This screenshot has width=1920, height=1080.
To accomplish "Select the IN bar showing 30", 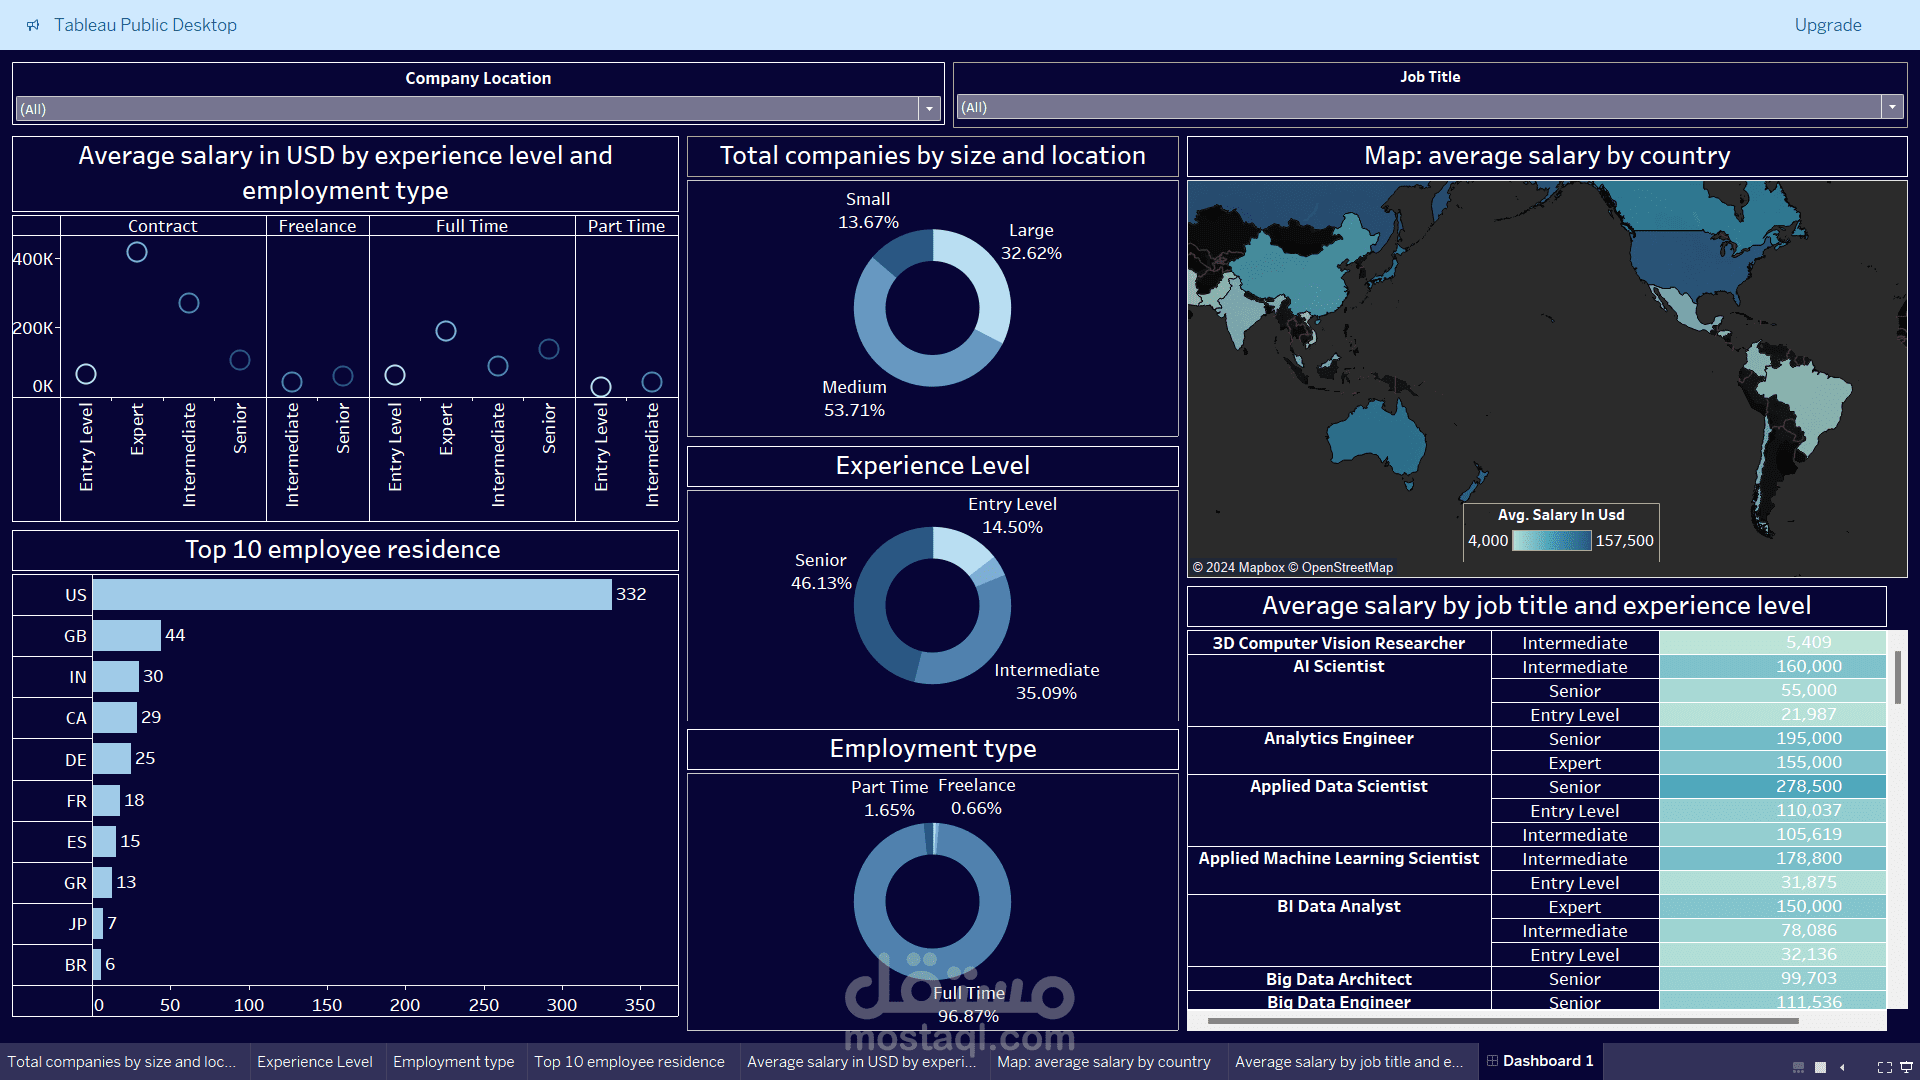I will pyautogui.click(x=116, y=677).
